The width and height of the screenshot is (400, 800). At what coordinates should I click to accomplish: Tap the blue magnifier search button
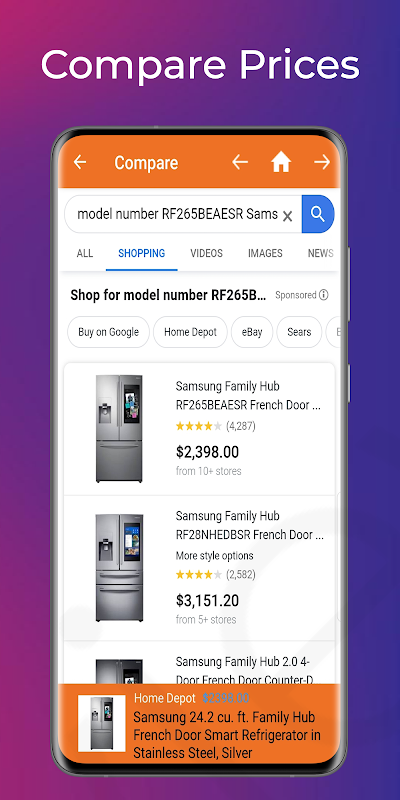coord(318,214)
